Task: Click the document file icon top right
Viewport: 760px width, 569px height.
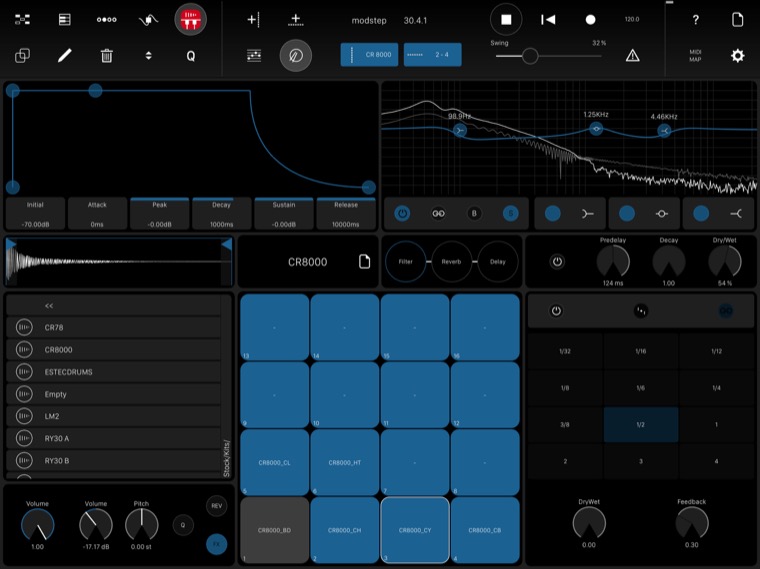Action: tap(738, 20)
